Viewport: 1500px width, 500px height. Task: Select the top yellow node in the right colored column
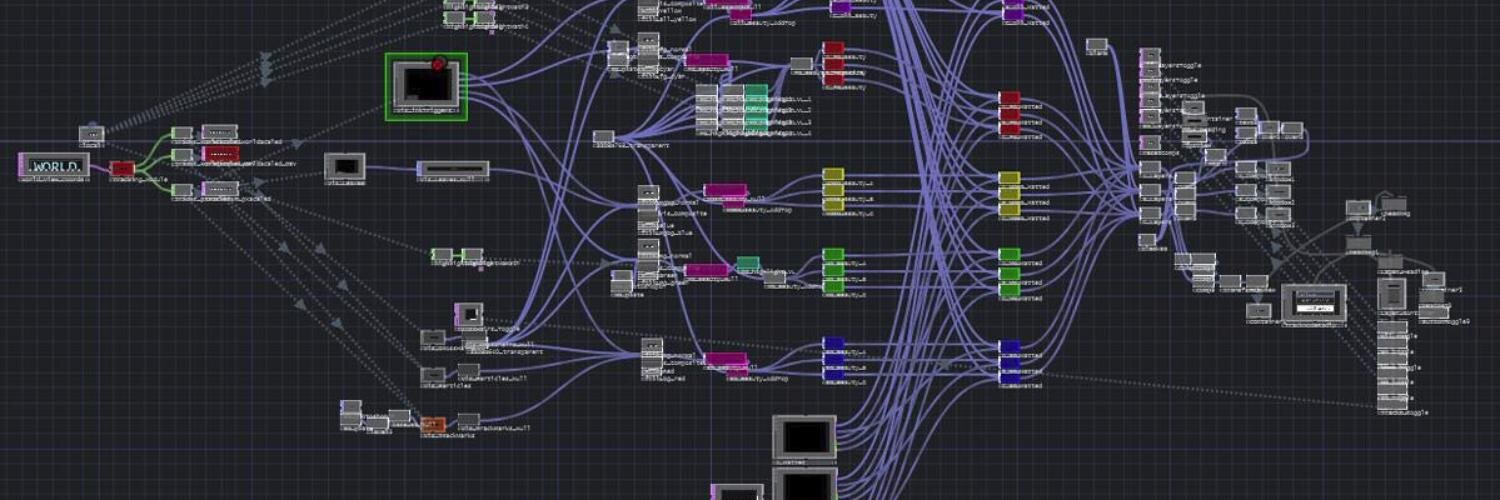1010,178
